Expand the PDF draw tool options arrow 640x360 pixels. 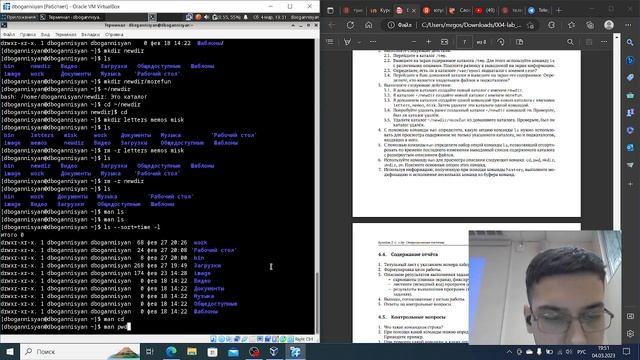tap(359, 42)
